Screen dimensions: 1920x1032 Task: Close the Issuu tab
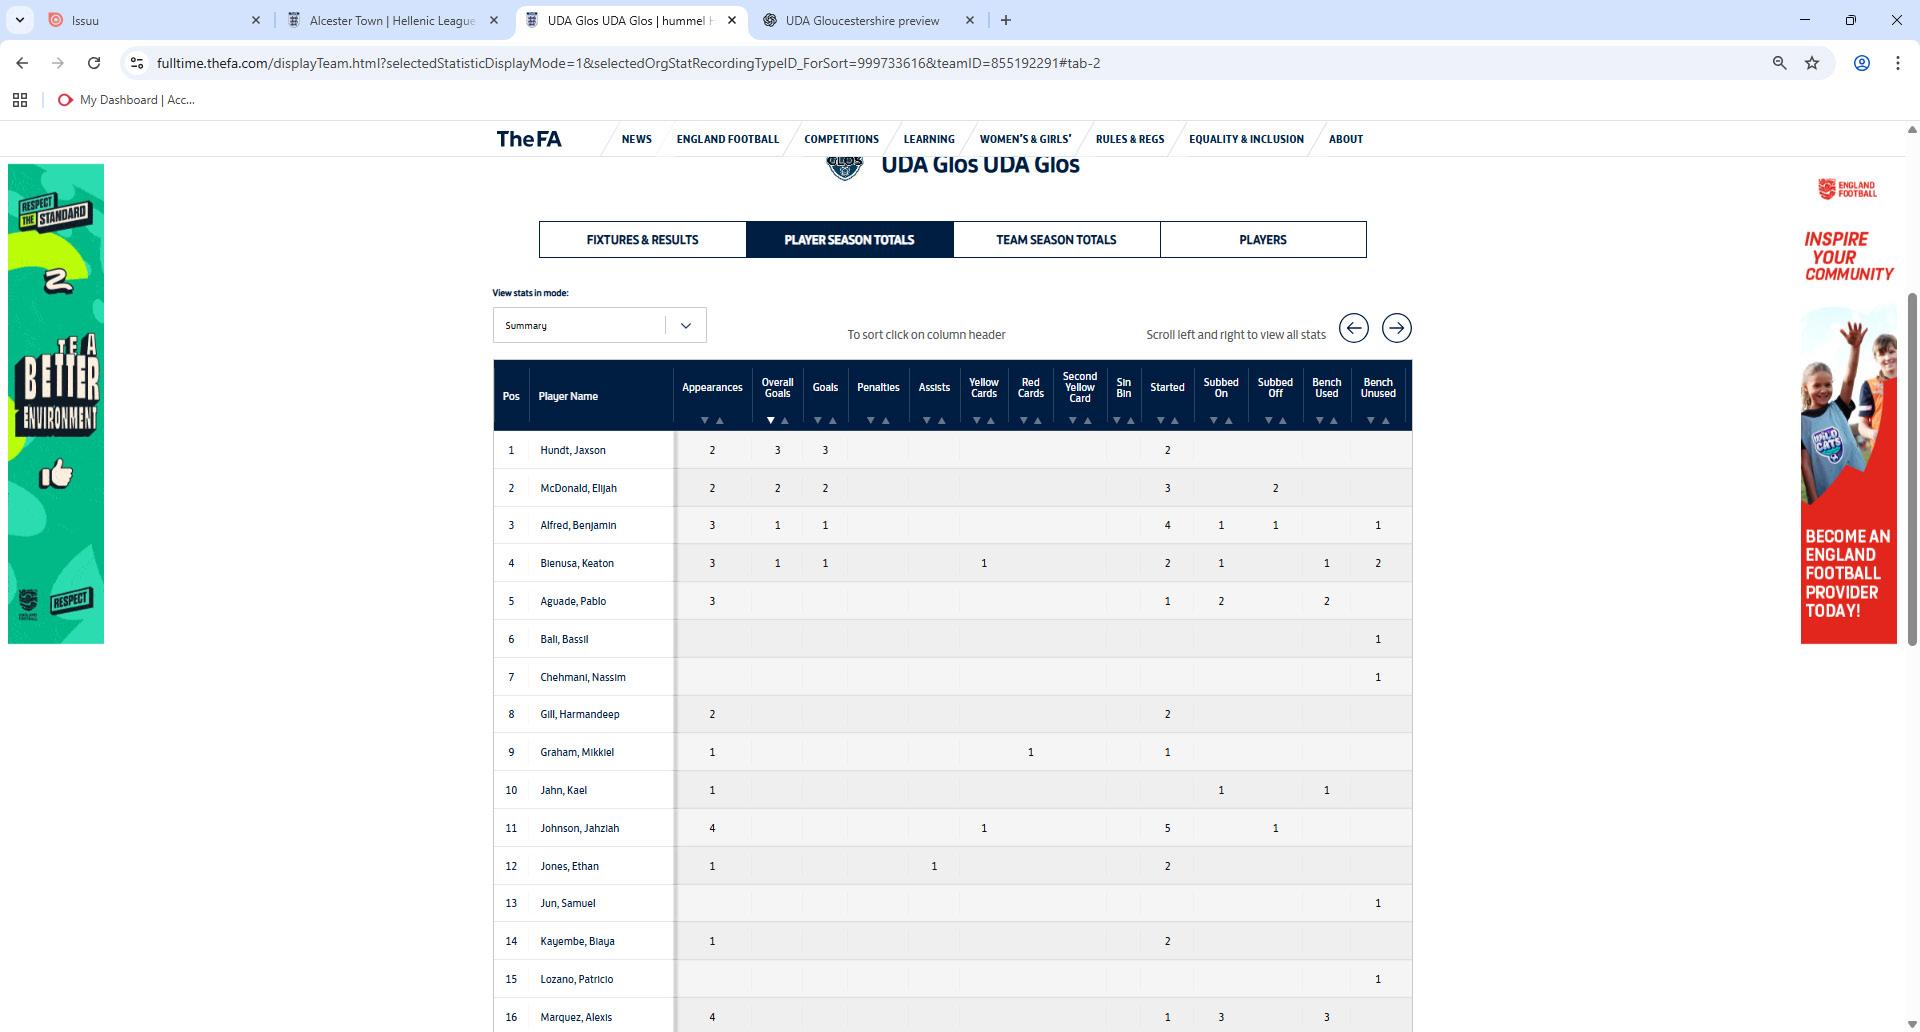[256, 20]
